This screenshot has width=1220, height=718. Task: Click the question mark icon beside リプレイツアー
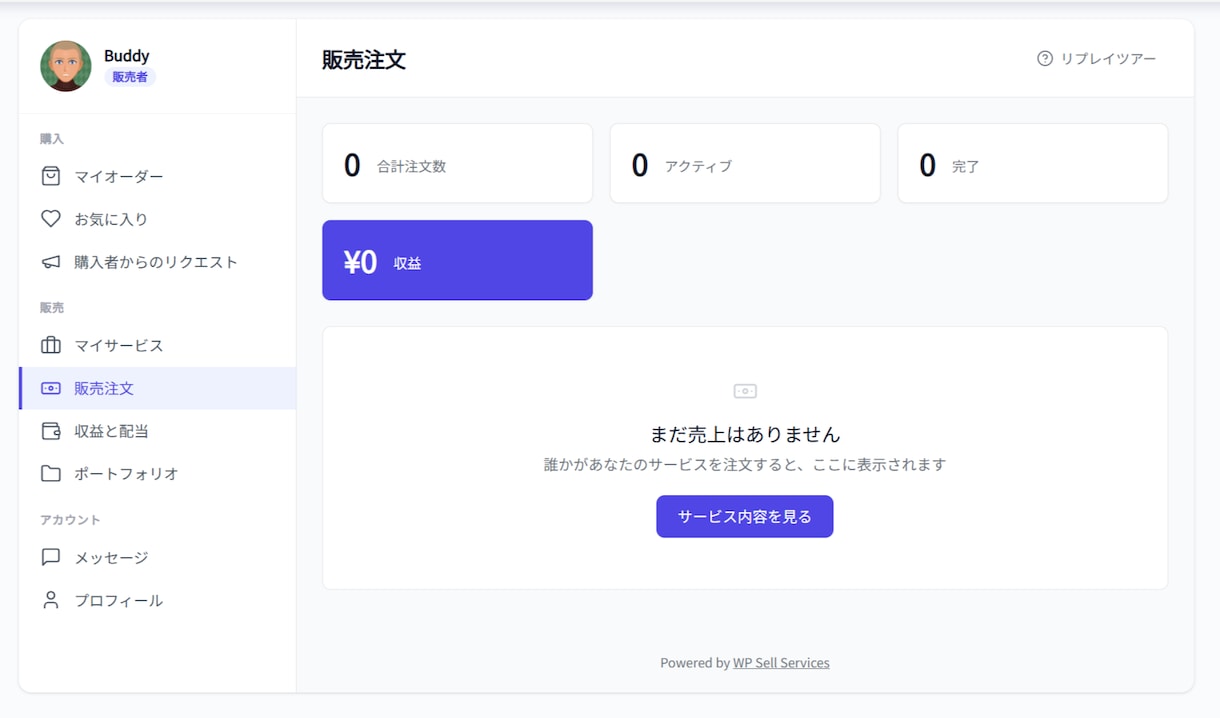tap(1045, 59)
